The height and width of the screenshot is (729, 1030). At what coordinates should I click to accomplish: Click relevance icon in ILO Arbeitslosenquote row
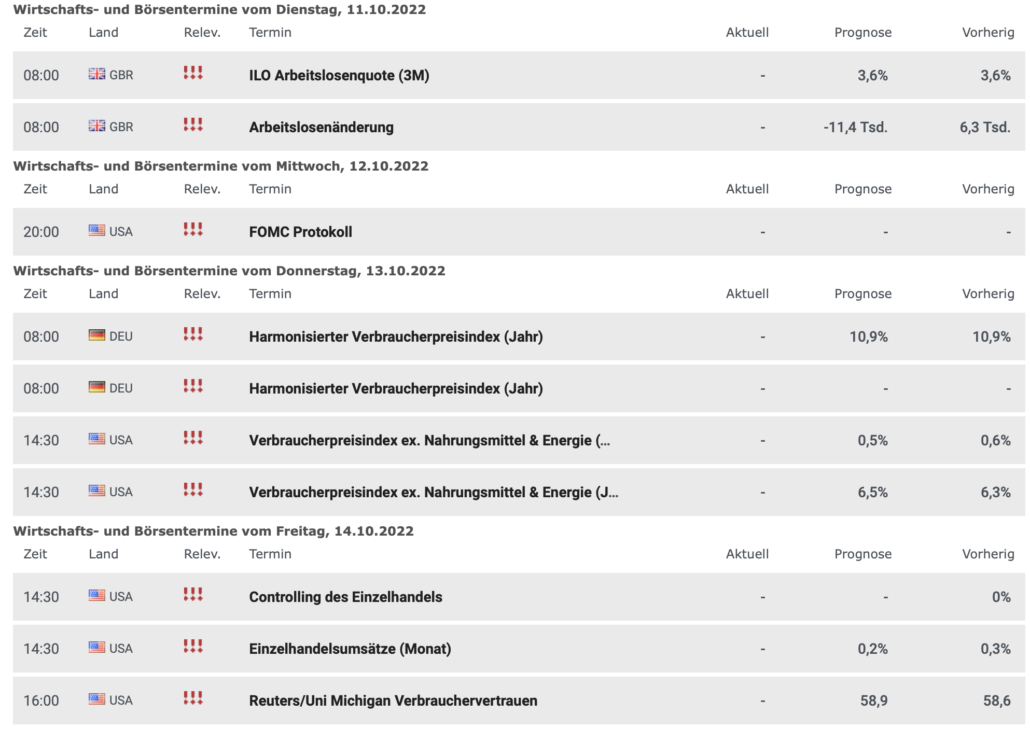coord(193,74)
